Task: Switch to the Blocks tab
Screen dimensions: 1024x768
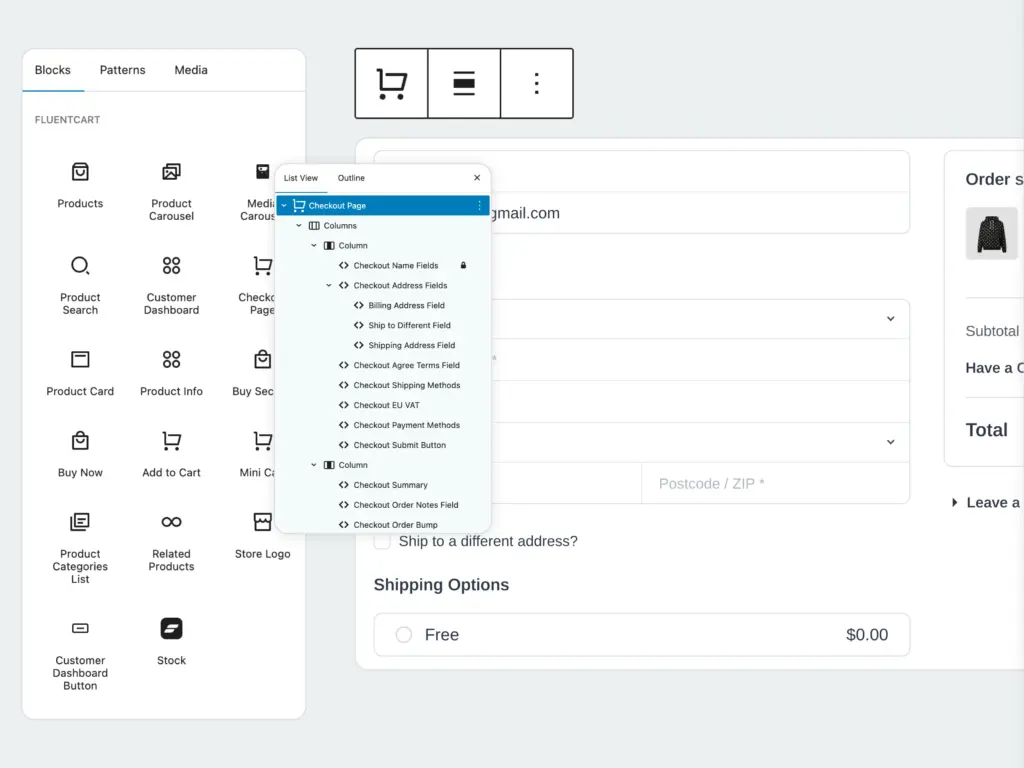Action: 52,70
